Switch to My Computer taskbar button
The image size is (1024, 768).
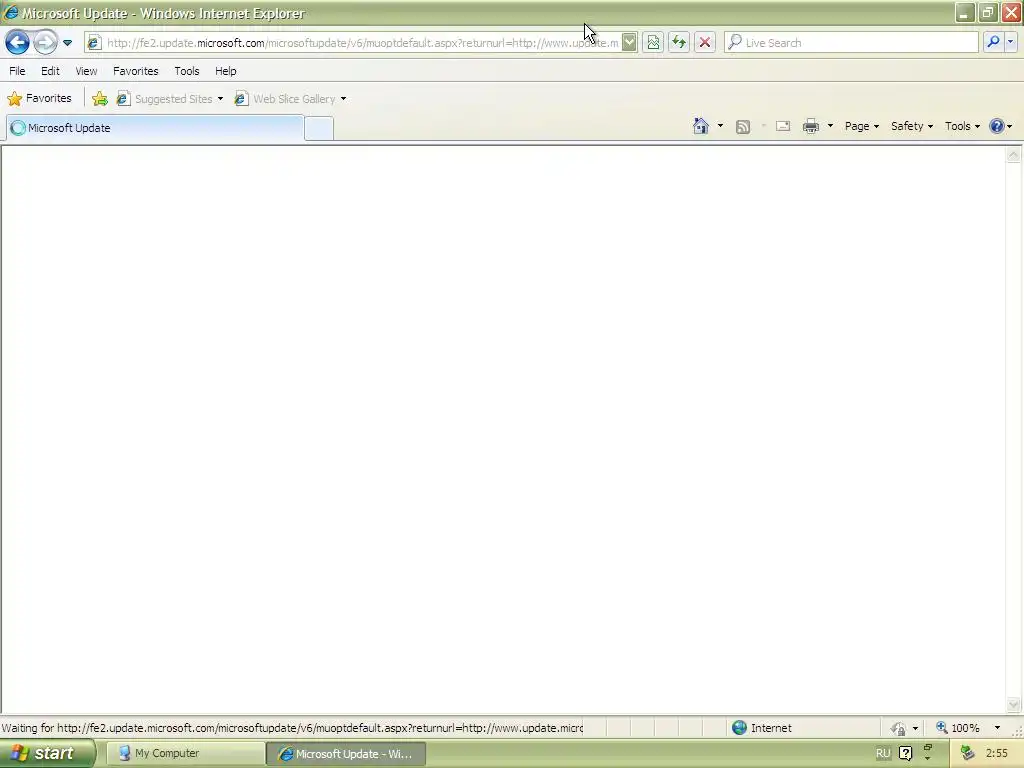pyautogui.click(x=186, y=753)
